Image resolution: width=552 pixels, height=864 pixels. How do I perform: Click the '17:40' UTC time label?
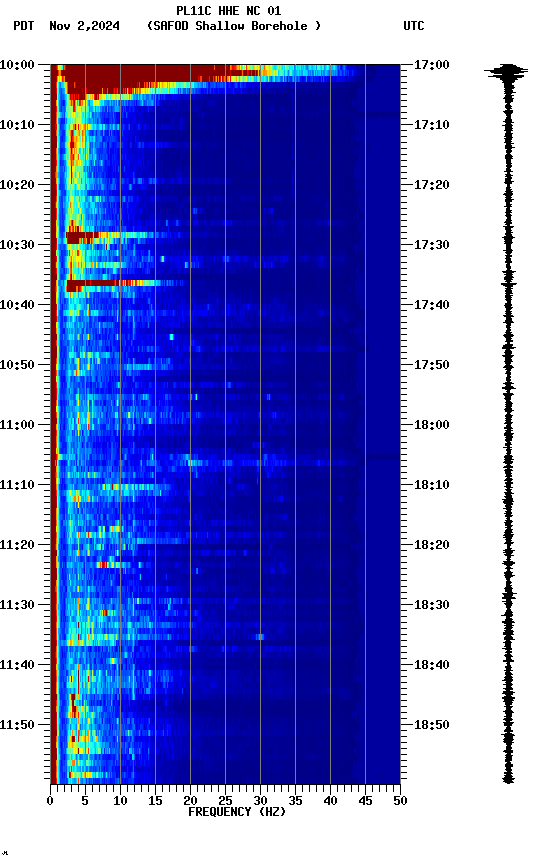(x=432, y=305)
